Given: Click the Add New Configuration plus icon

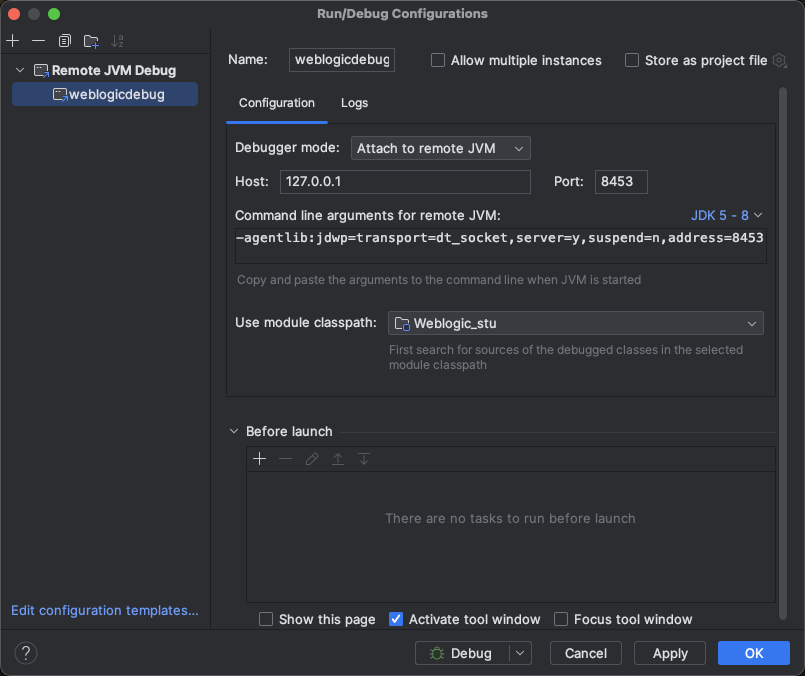Looking at the screenshot, I should click(x=13, y=41).
